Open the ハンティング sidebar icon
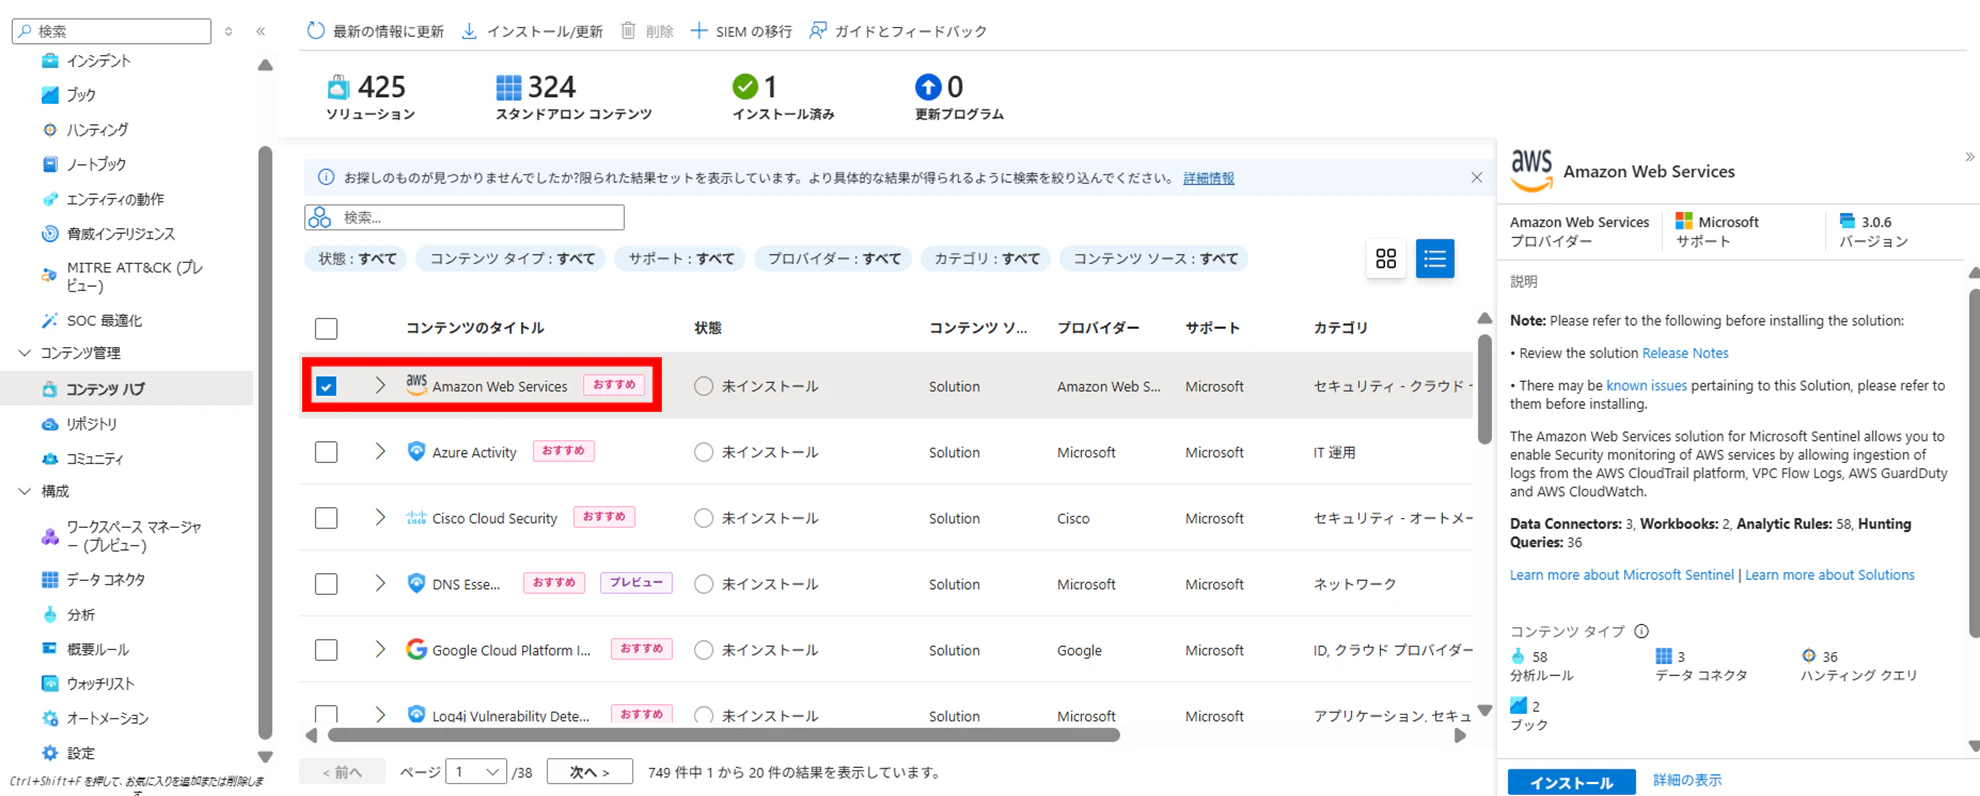 pos(50,129)
